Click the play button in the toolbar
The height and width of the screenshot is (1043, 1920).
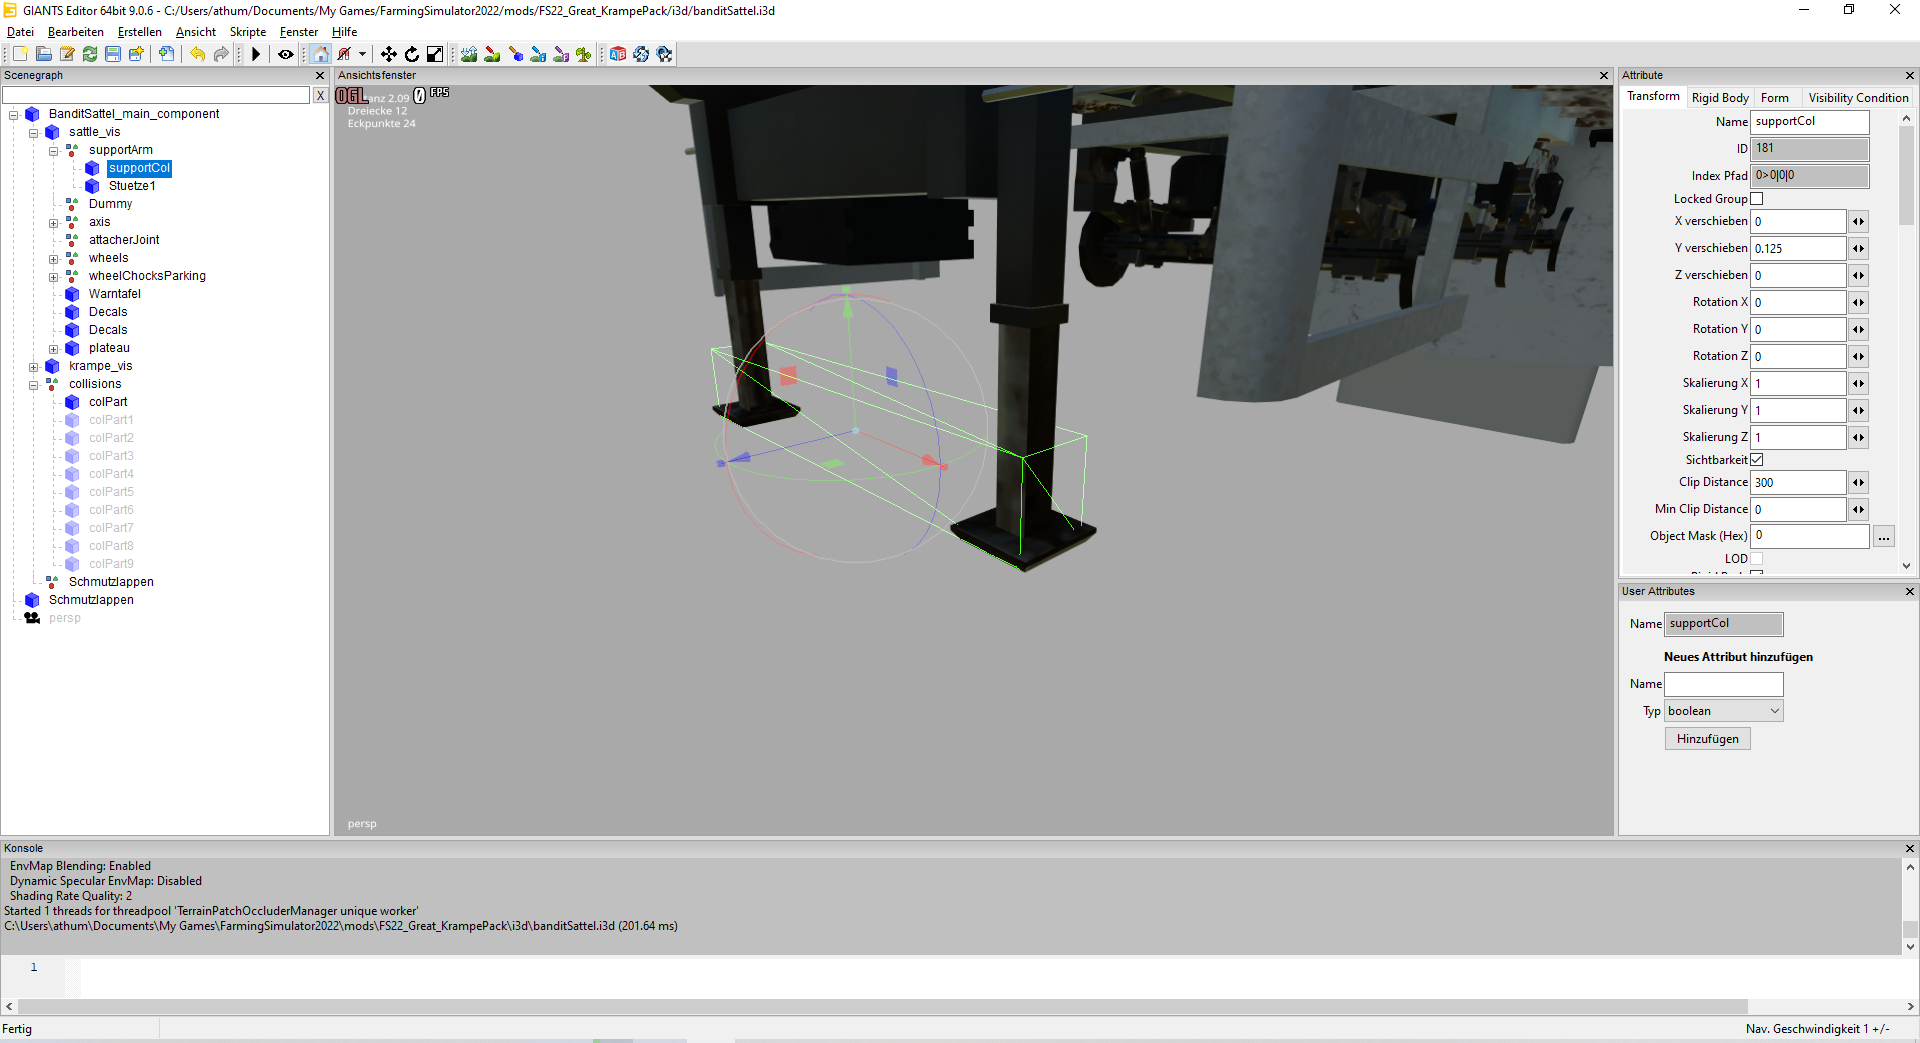point(256,54)
